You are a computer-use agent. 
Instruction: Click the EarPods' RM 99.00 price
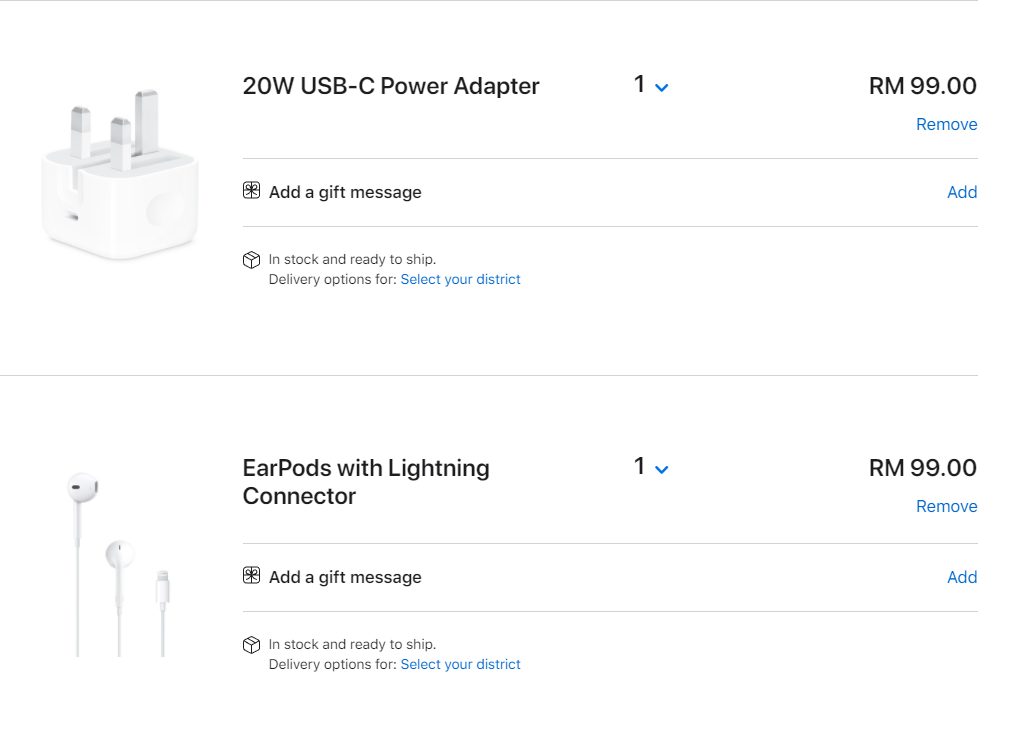coord(922,468)
